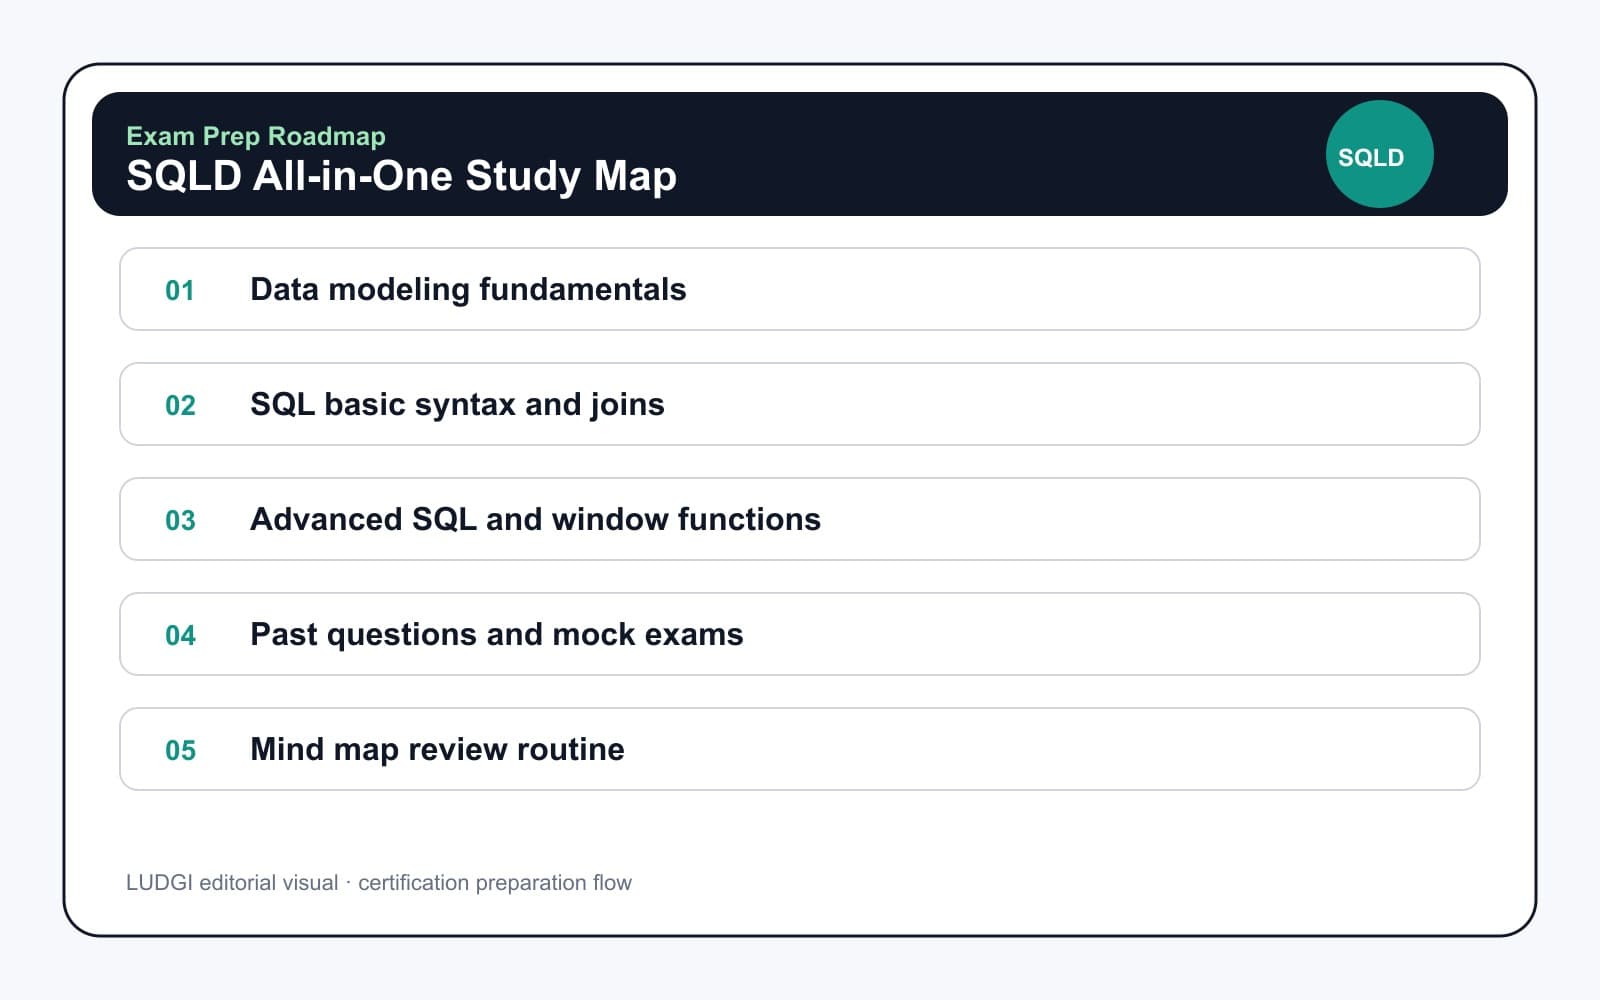
Task: Click empty area of Data modeling row
Action: point(1080,289)
